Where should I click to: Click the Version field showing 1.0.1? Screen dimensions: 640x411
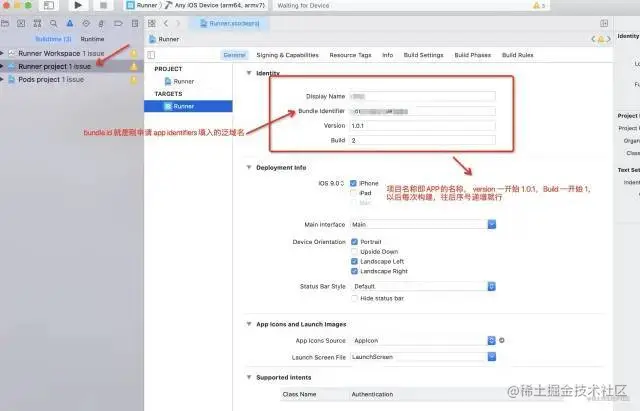(422, 126)
